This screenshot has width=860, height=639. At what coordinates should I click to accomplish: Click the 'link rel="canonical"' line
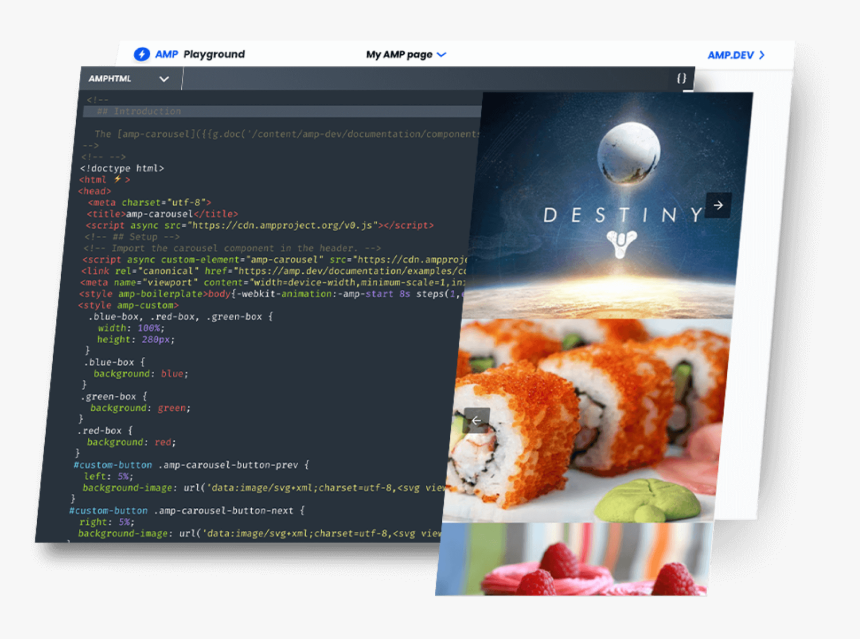274,272
